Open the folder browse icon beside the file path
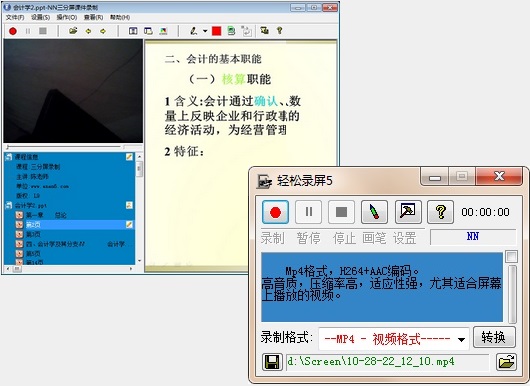Image resolution: width=530 pixels, height=386 pixels. (506, 362)
